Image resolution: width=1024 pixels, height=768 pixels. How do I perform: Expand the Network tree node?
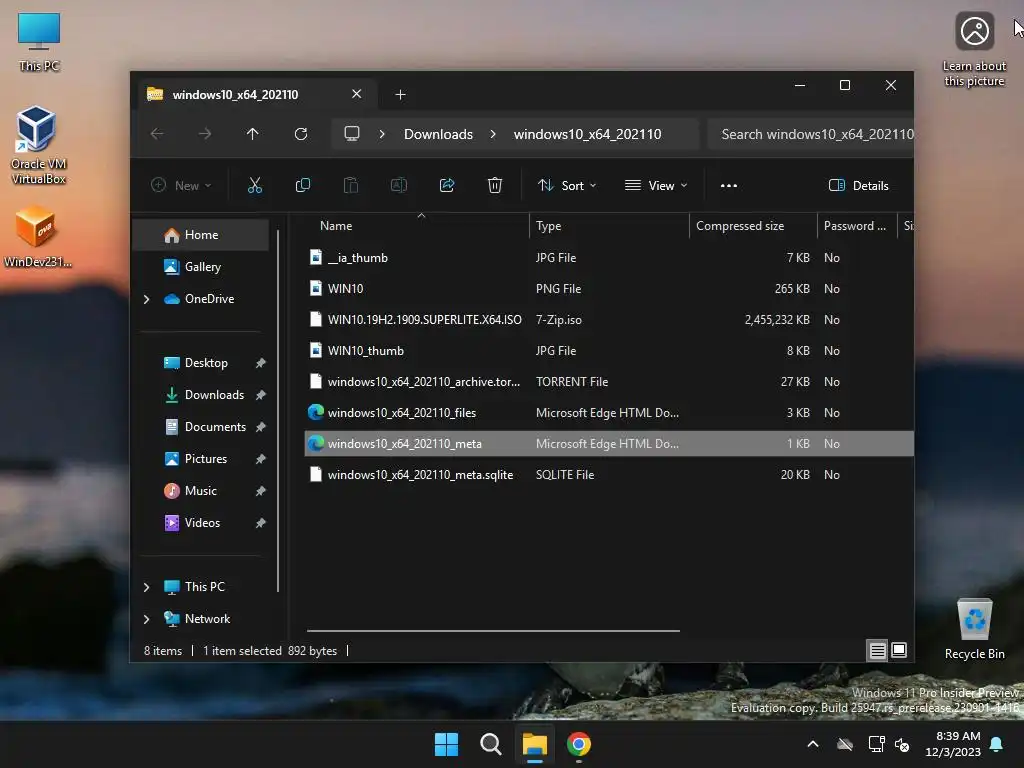click(147, 619)
